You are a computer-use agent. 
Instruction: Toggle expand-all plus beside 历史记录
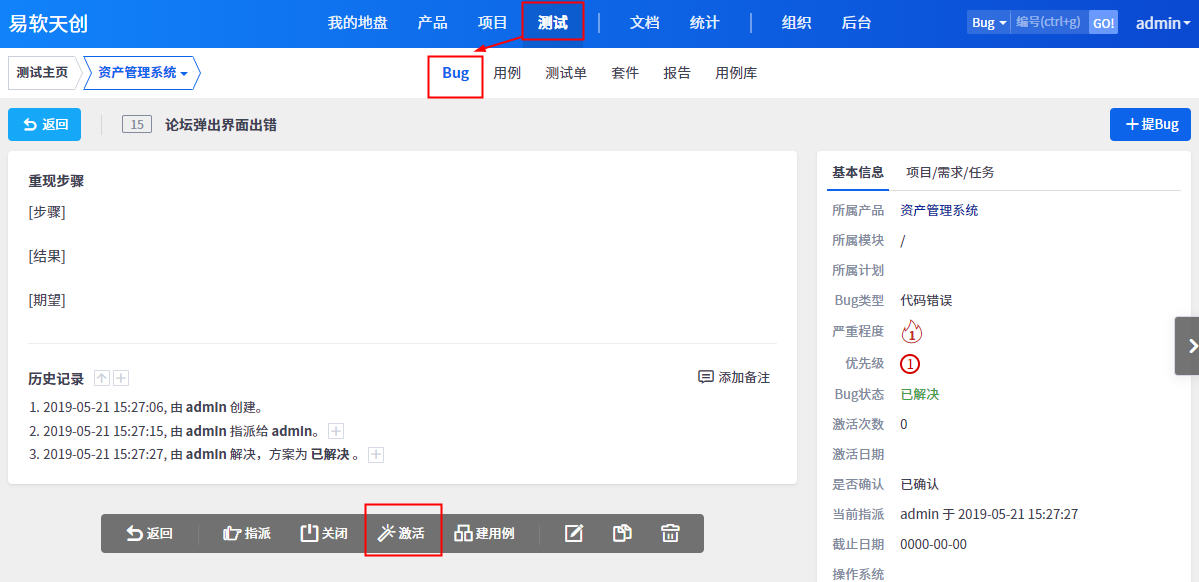point(121,378)
